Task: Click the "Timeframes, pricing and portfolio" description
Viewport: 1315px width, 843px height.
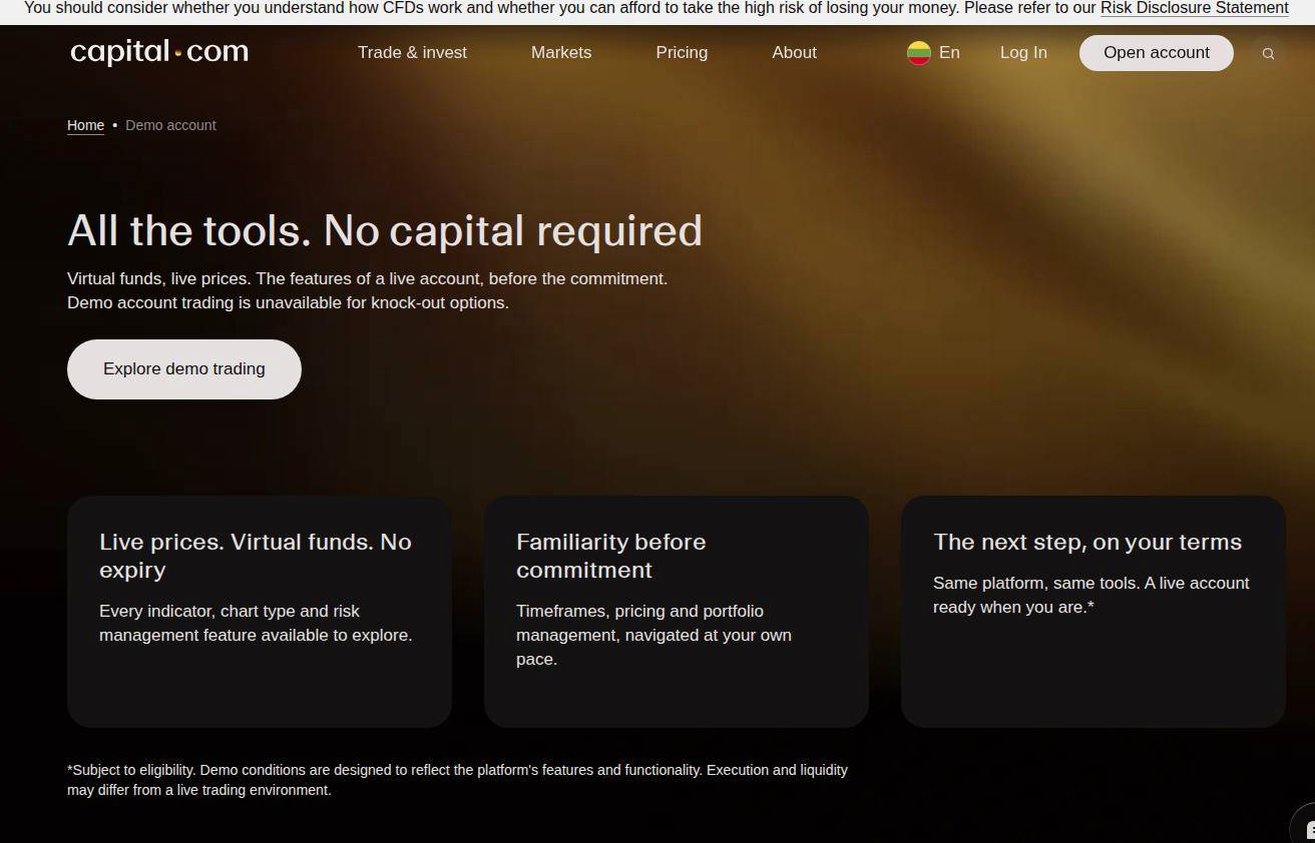Action: pos(654,635)
